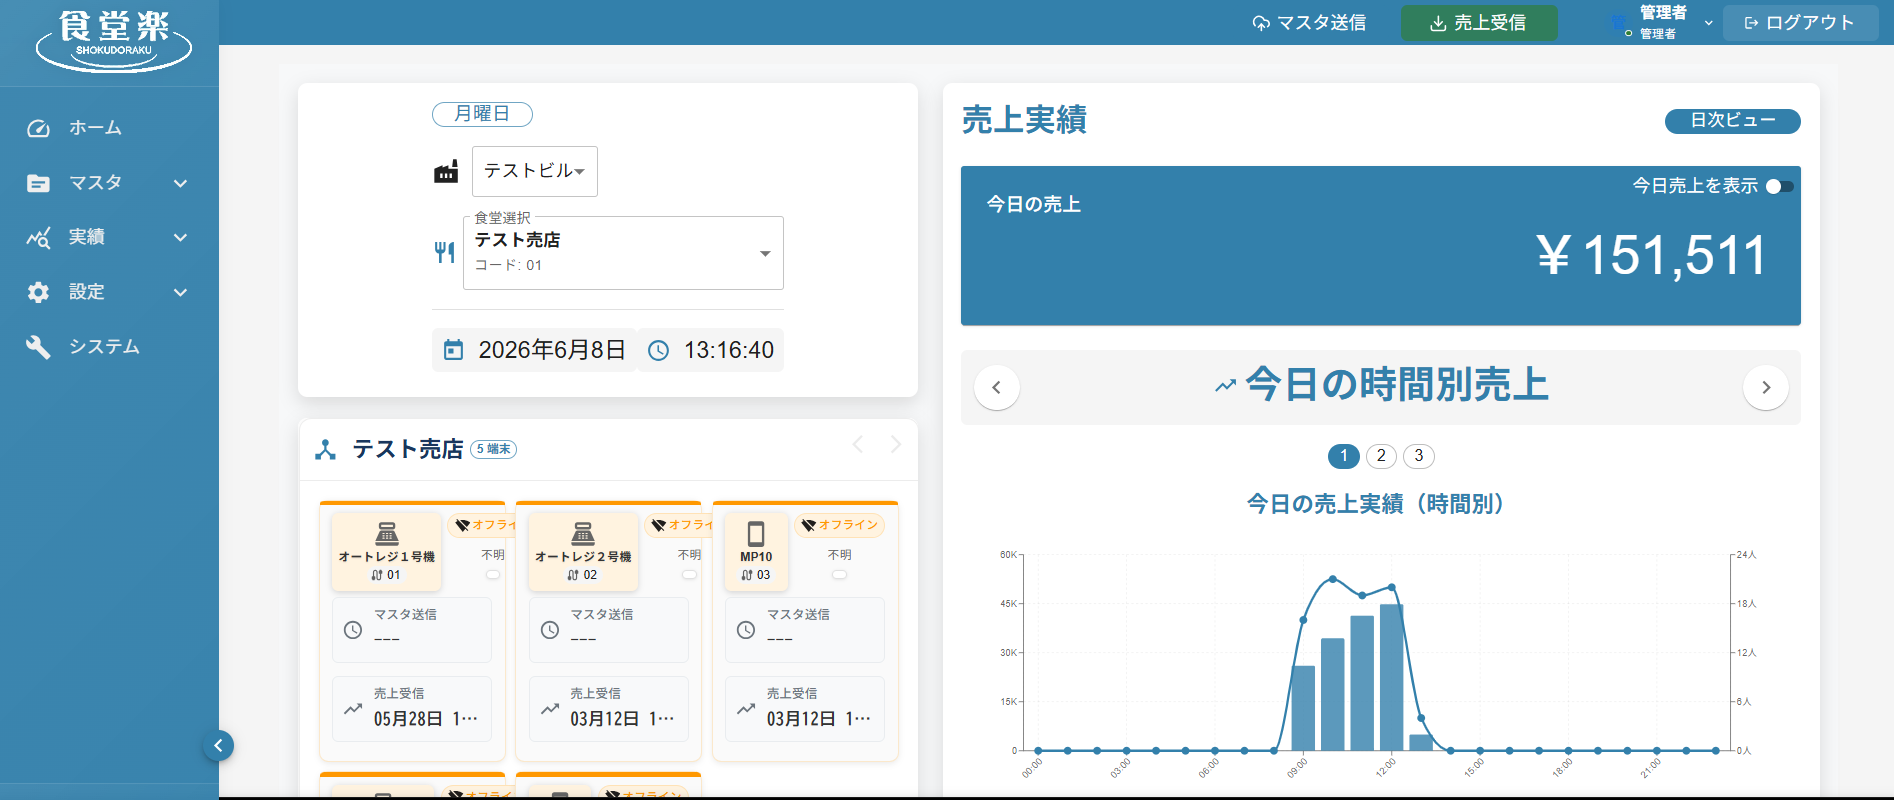Click 05月28日 売上受信 value on オートレジ１号機
The height and width of the screenshot is (800, 1894).
click(x=425, y=719)
